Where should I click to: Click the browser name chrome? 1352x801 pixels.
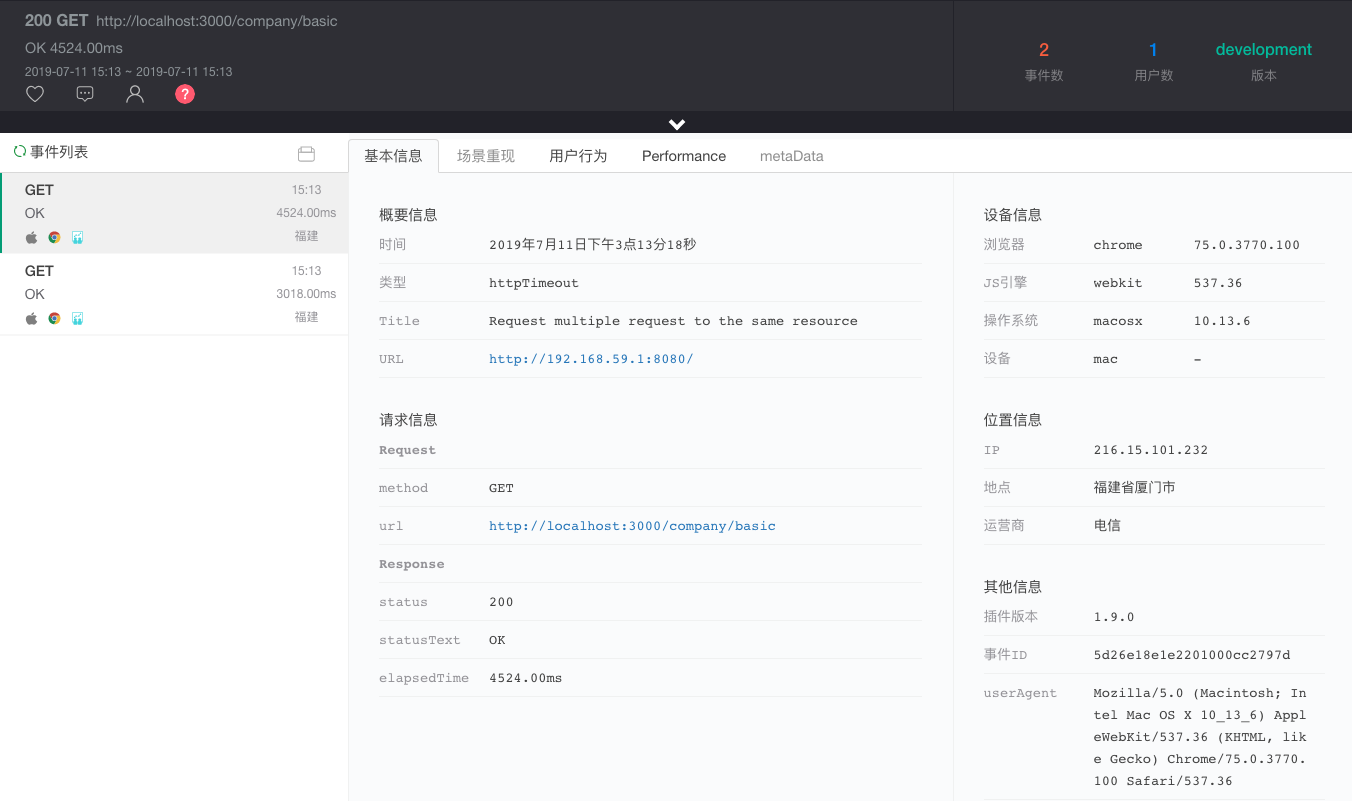click(1118, 245)
